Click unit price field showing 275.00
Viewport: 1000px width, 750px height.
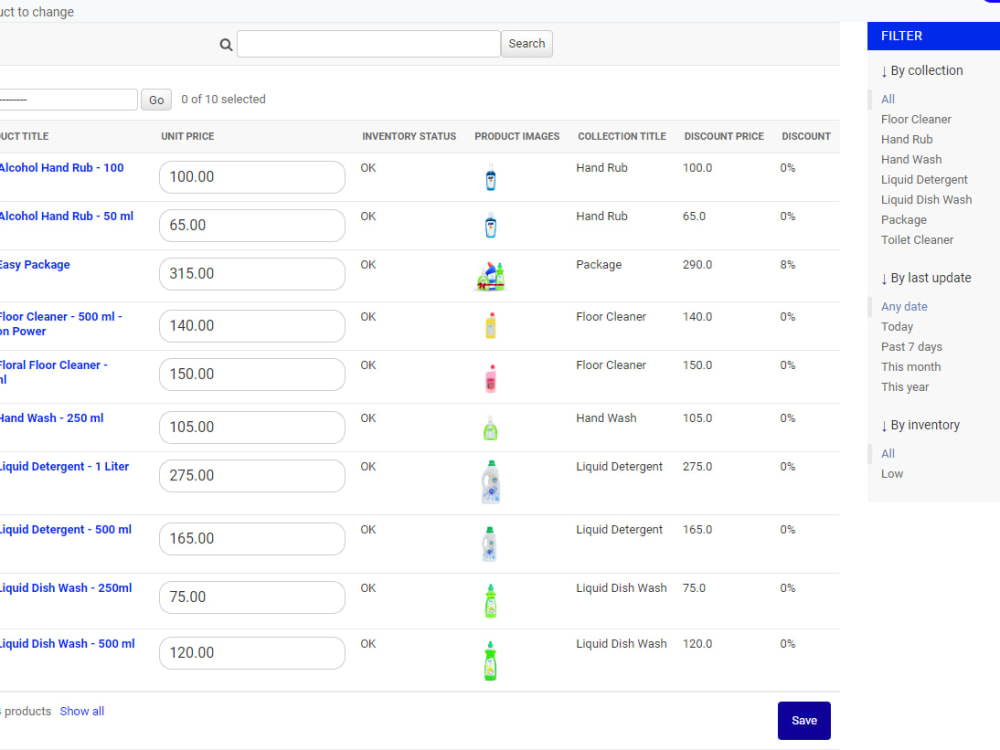252,476
